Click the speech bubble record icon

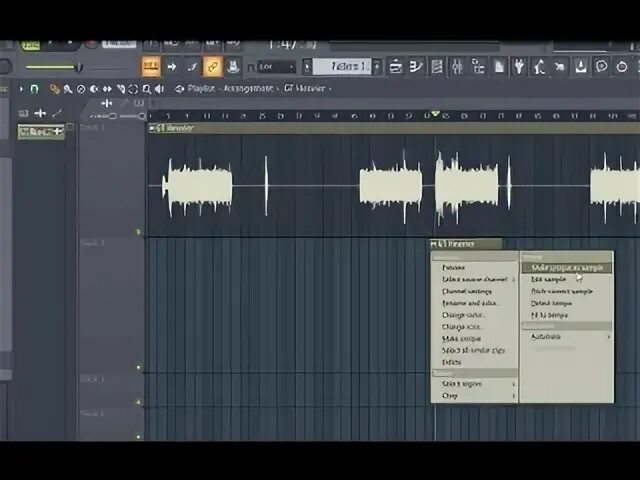coord(601,66)
